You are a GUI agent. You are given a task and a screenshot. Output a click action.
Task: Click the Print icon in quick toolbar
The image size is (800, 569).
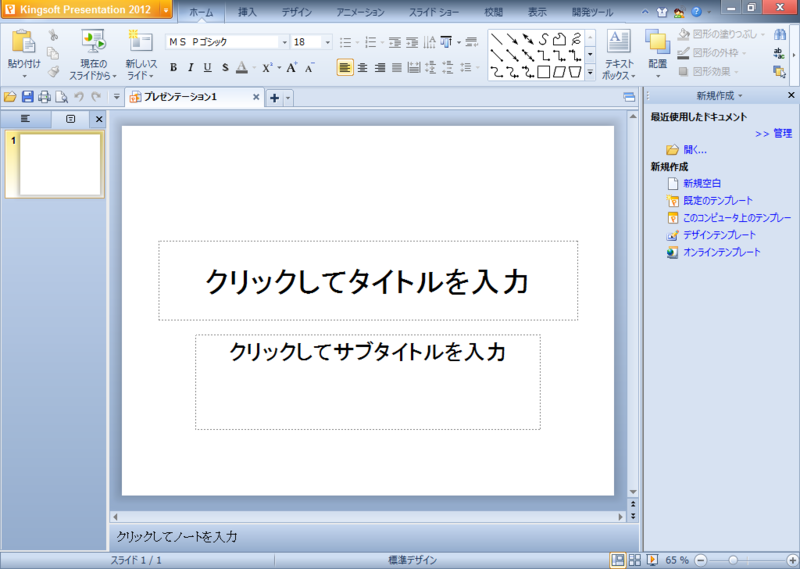coord(44,97)
